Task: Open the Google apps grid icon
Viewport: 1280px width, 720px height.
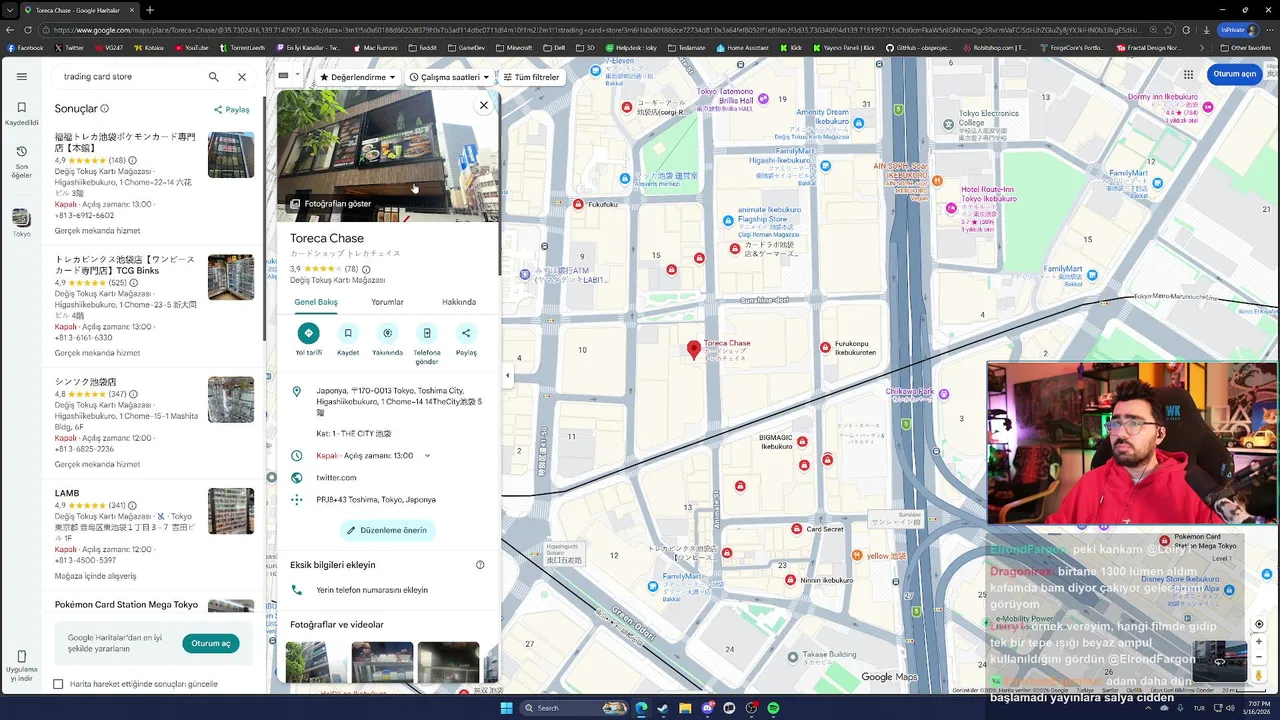Action: pyautogui.click(x=1188, y=74)
